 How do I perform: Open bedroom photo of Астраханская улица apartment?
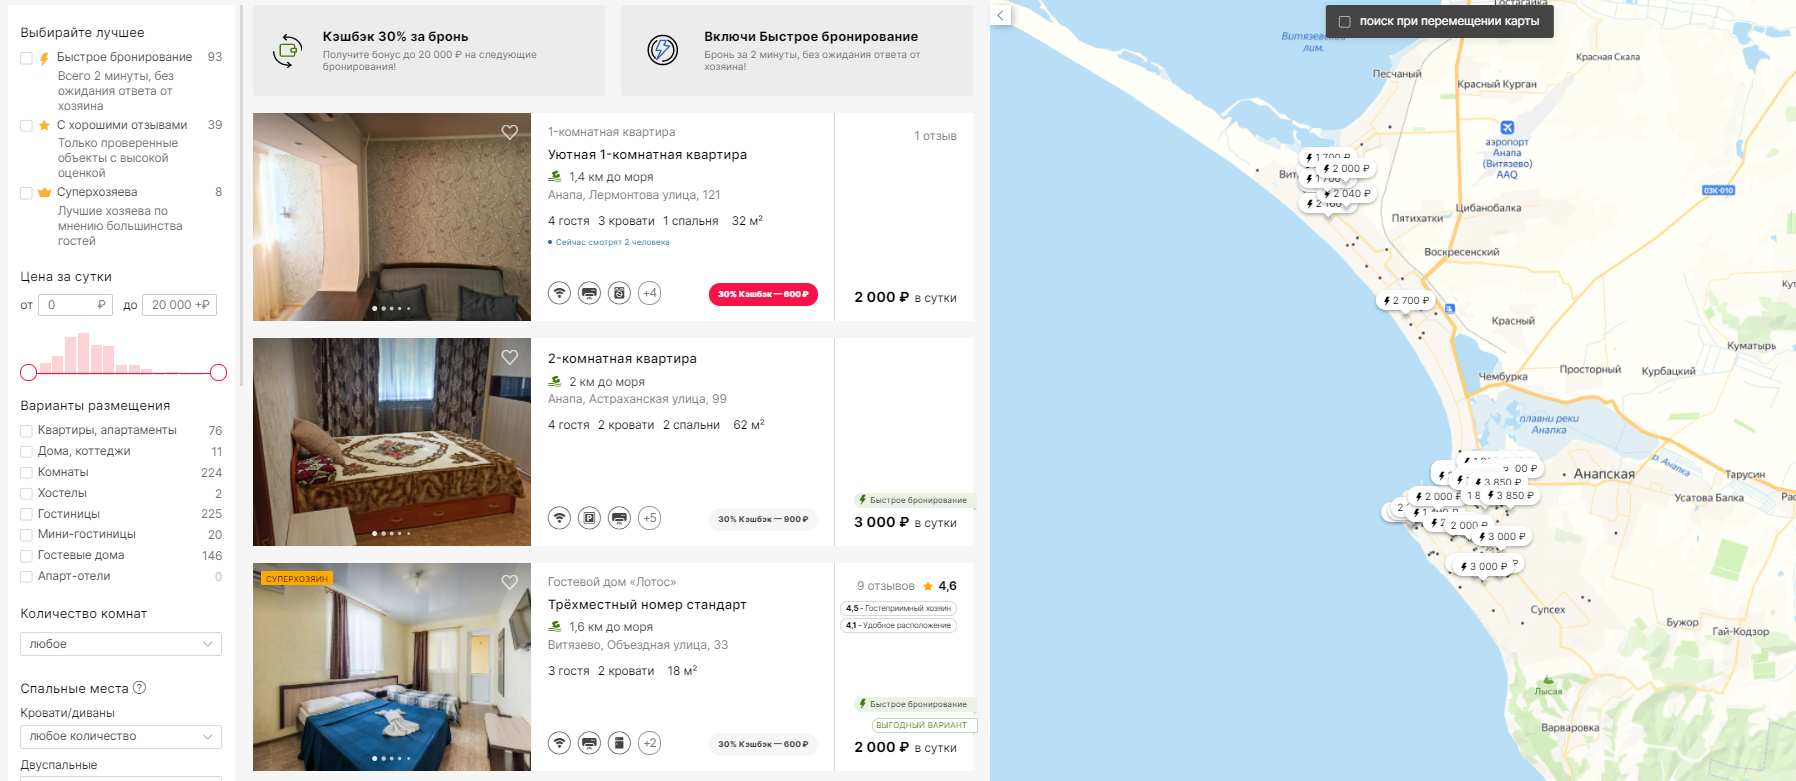point(392,442)
